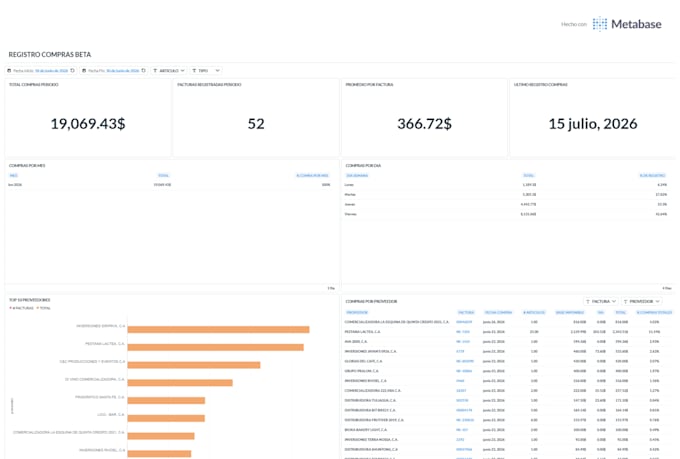The width and height of the screenshot is (680, 459).
Task: Sort by PROVEEDOR column header
Action: point(357,312)
